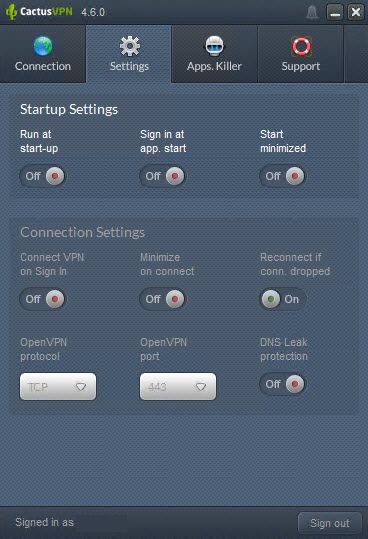Click the lifebuoy Support icon
The image size is (368, 539).
click(301, 46)
